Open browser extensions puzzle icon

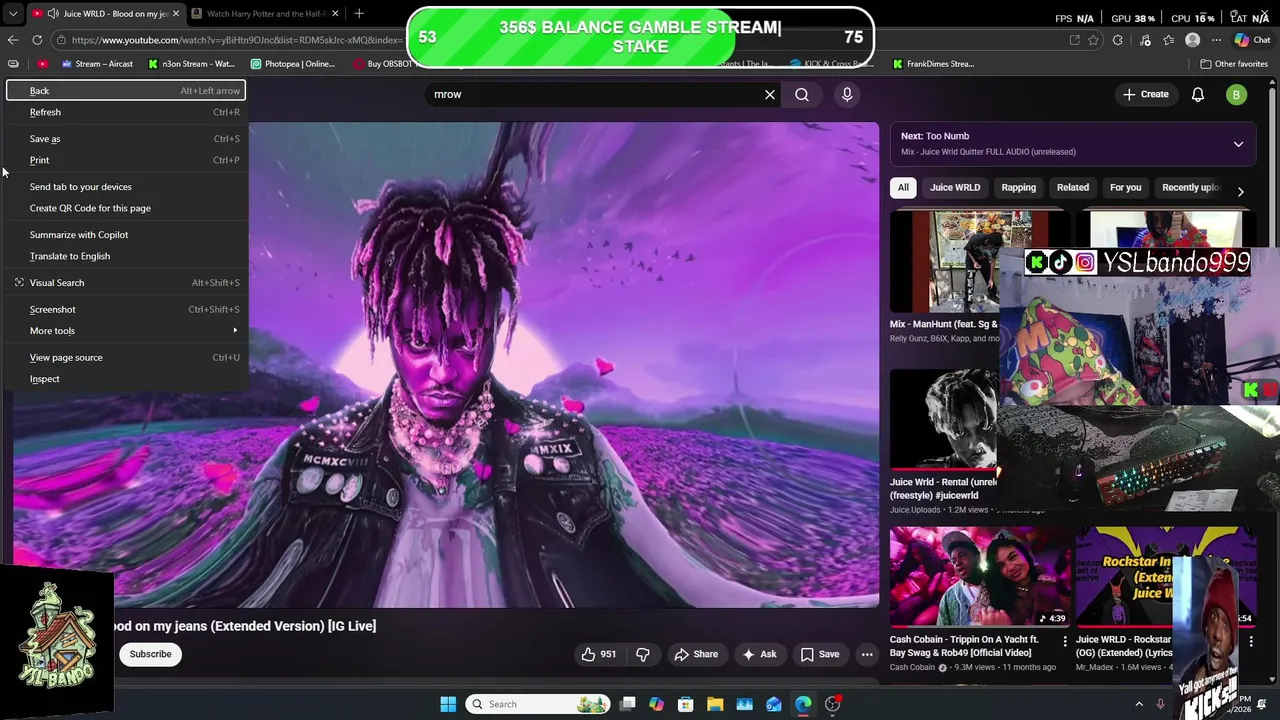point(1118,40)
